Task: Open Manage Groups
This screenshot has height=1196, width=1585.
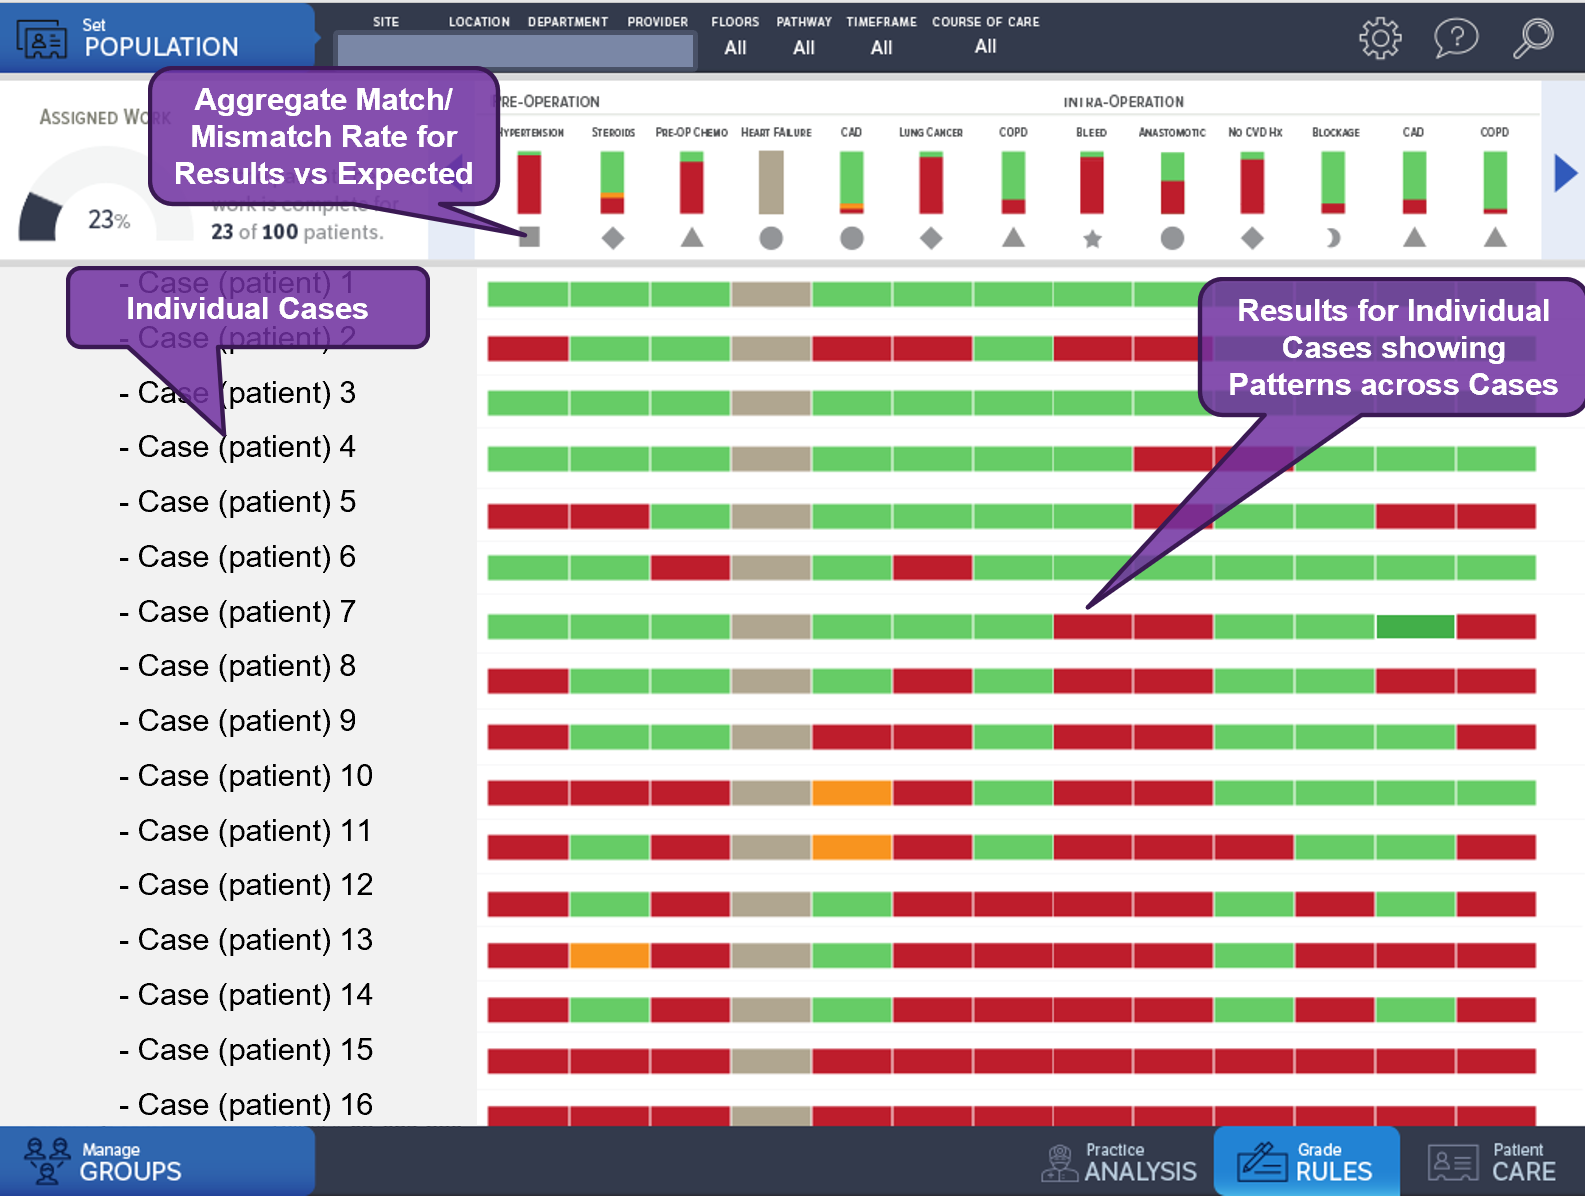Action: coord(158,1161)
